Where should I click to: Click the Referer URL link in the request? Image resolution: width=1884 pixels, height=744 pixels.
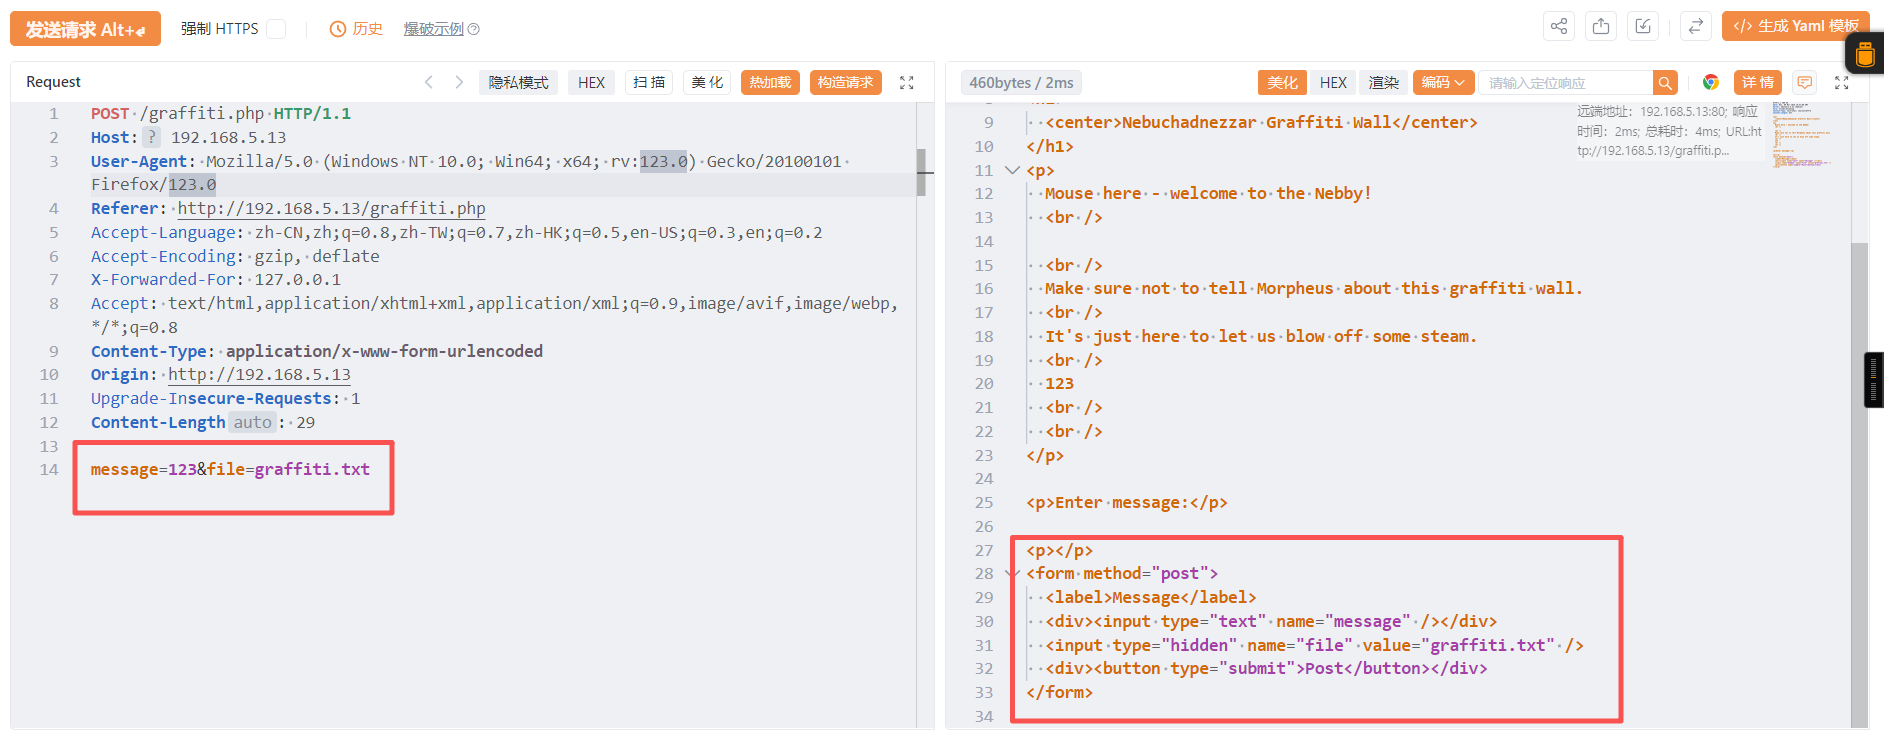(331, 208)
